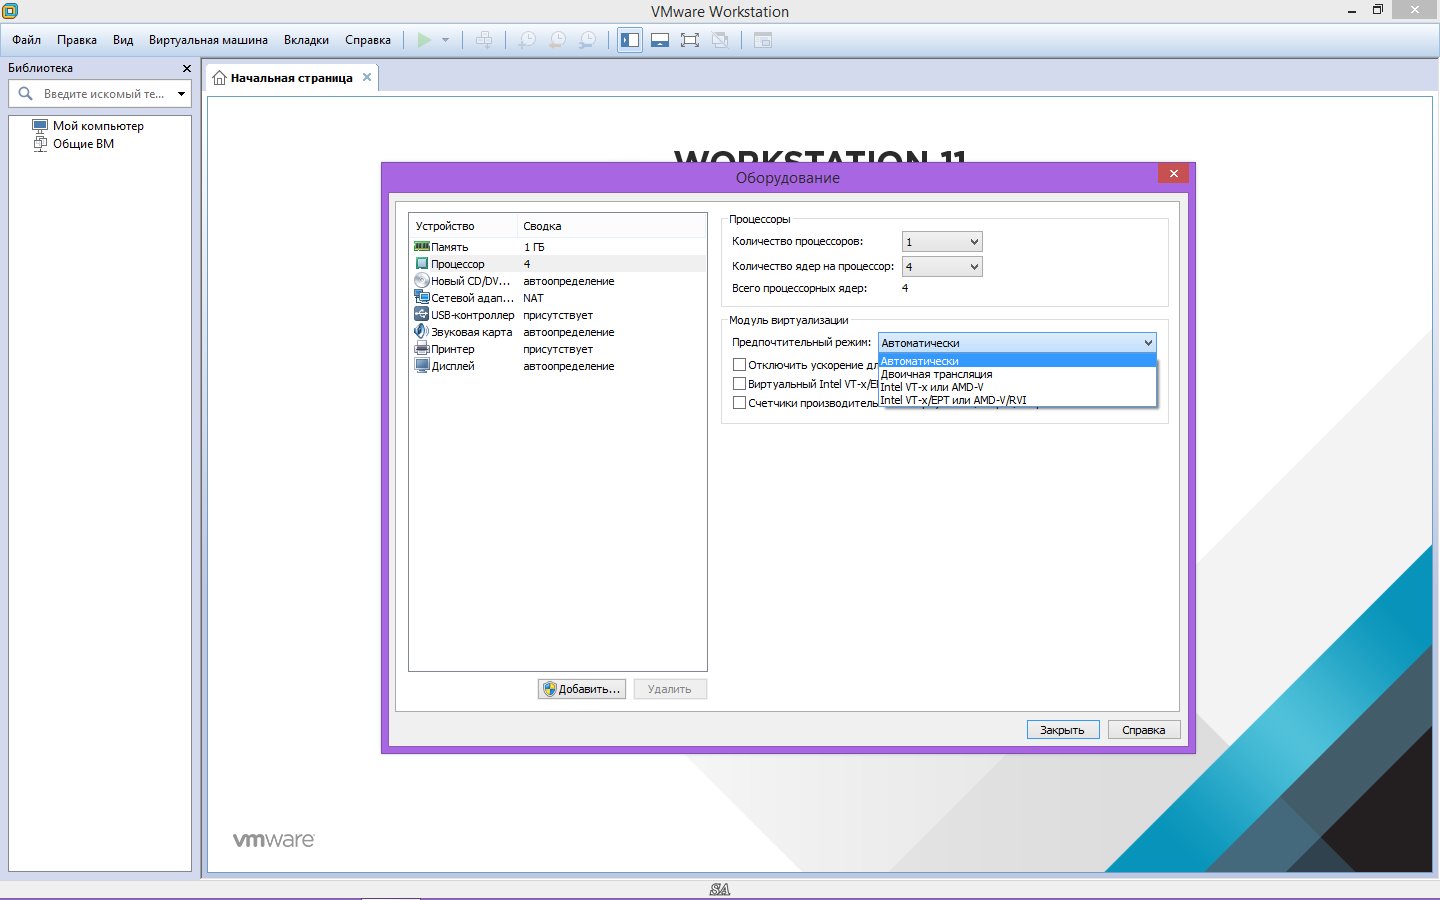Select the USB-контроллер device row
The image size is (1440, 900).
point(558,315)
